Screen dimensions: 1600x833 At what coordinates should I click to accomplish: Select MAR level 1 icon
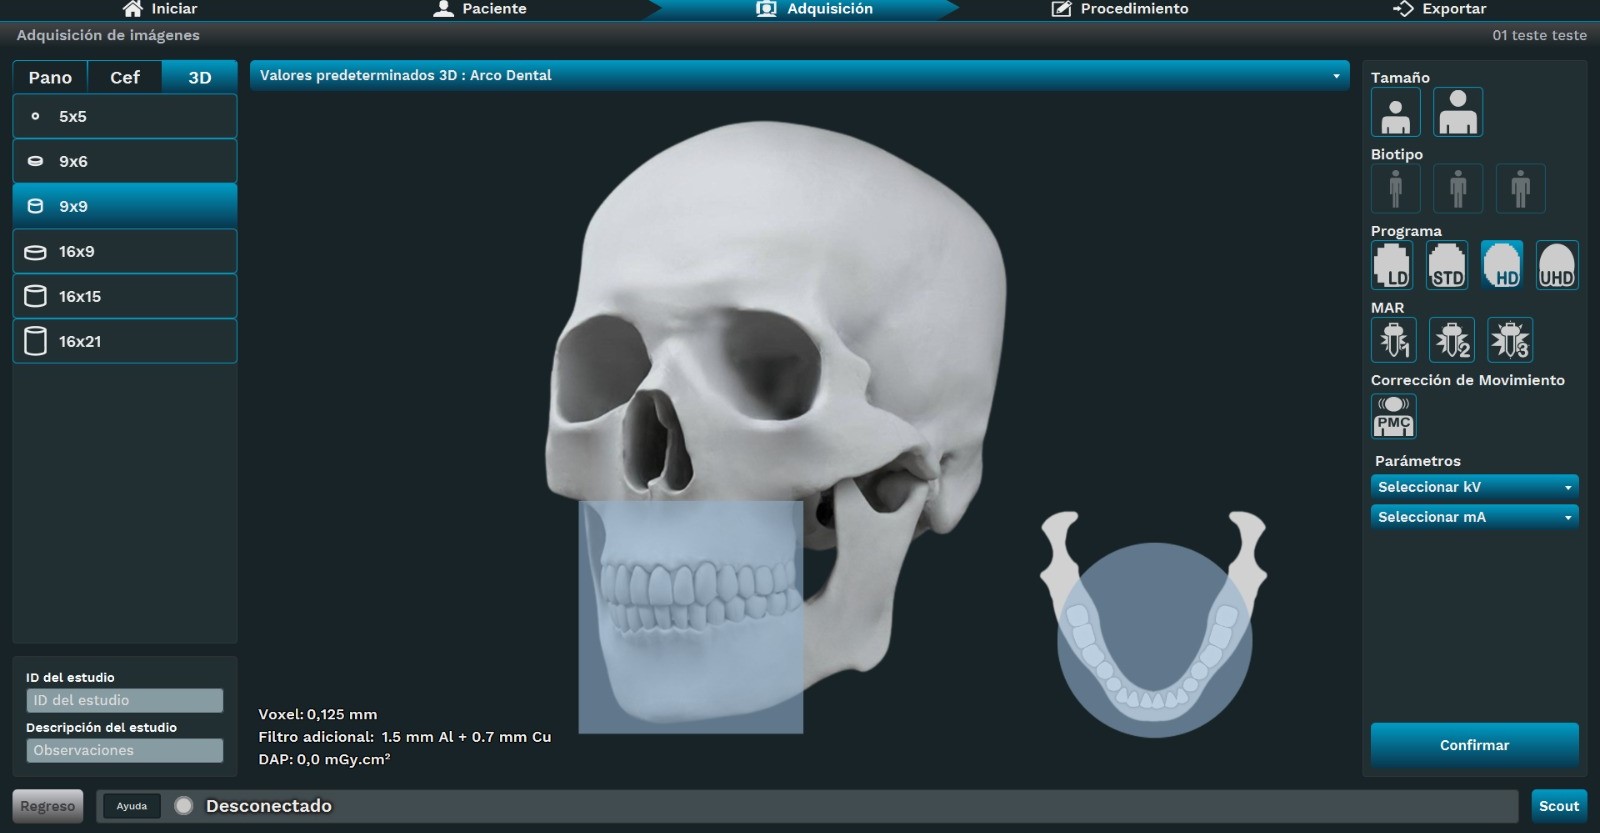click(x=1394, y=340)
